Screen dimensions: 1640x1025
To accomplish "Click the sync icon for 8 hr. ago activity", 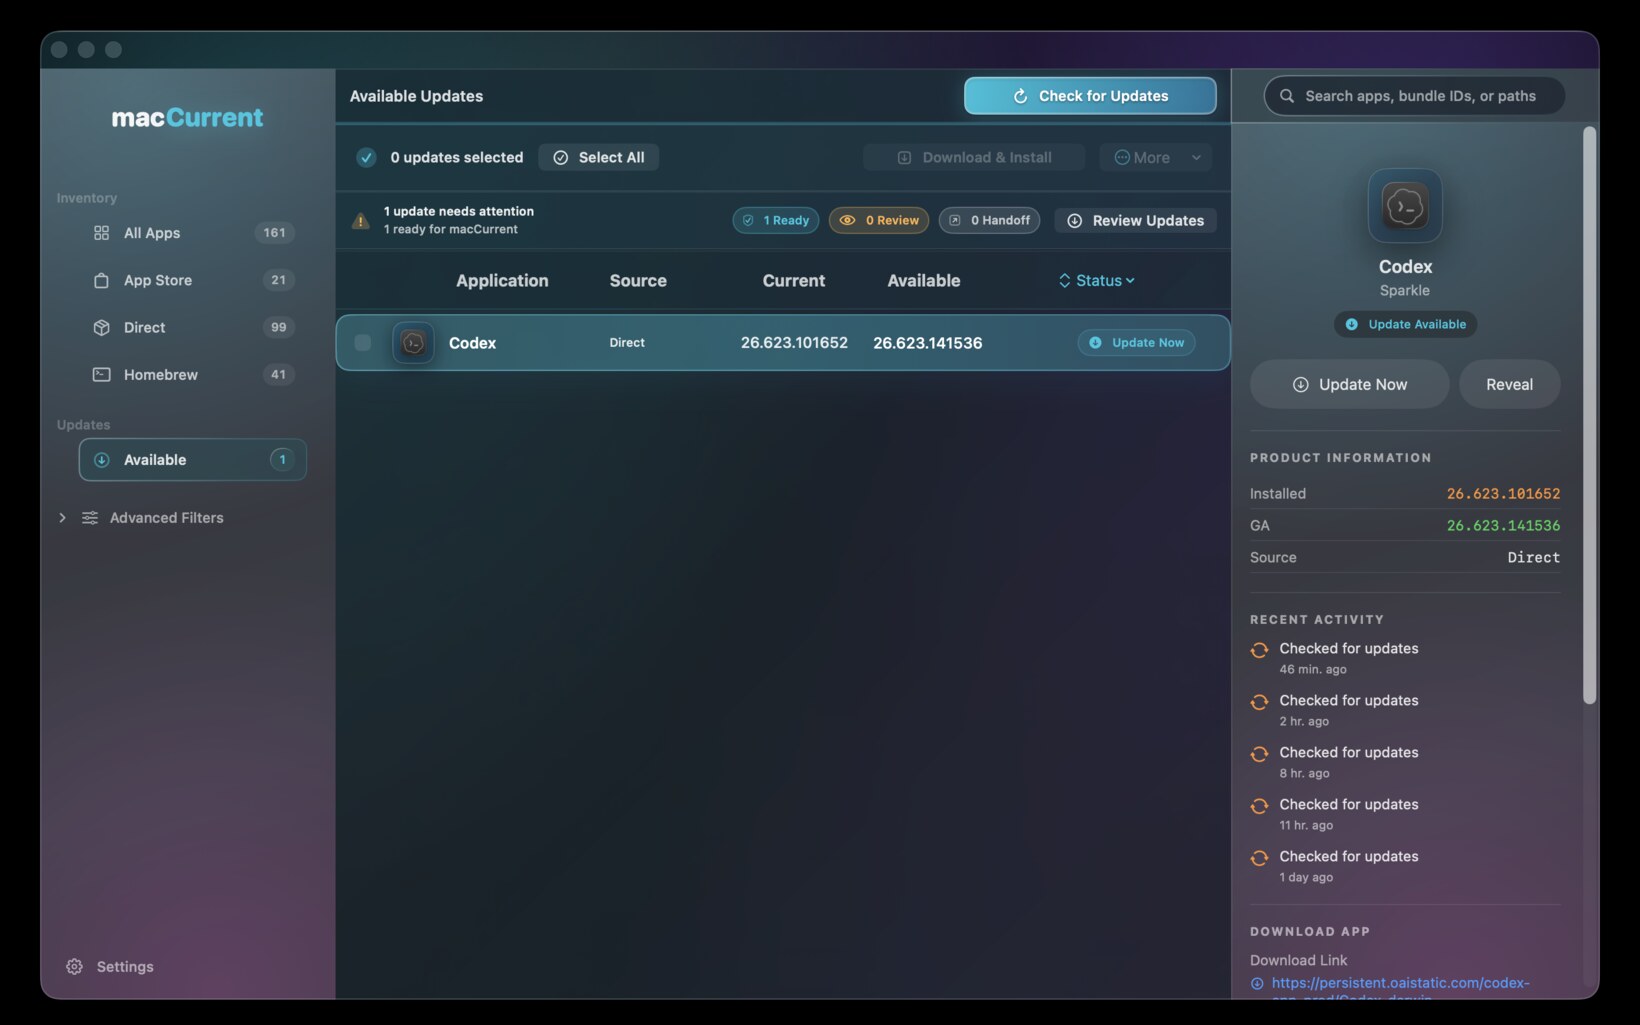I will tap(1259, 754).
